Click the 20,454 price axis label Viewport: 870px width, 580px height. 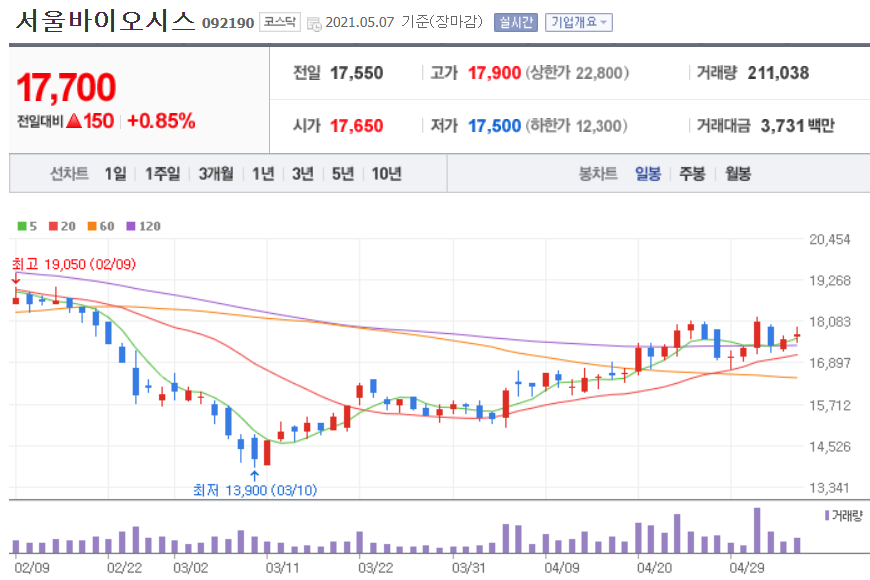(829, 239)
